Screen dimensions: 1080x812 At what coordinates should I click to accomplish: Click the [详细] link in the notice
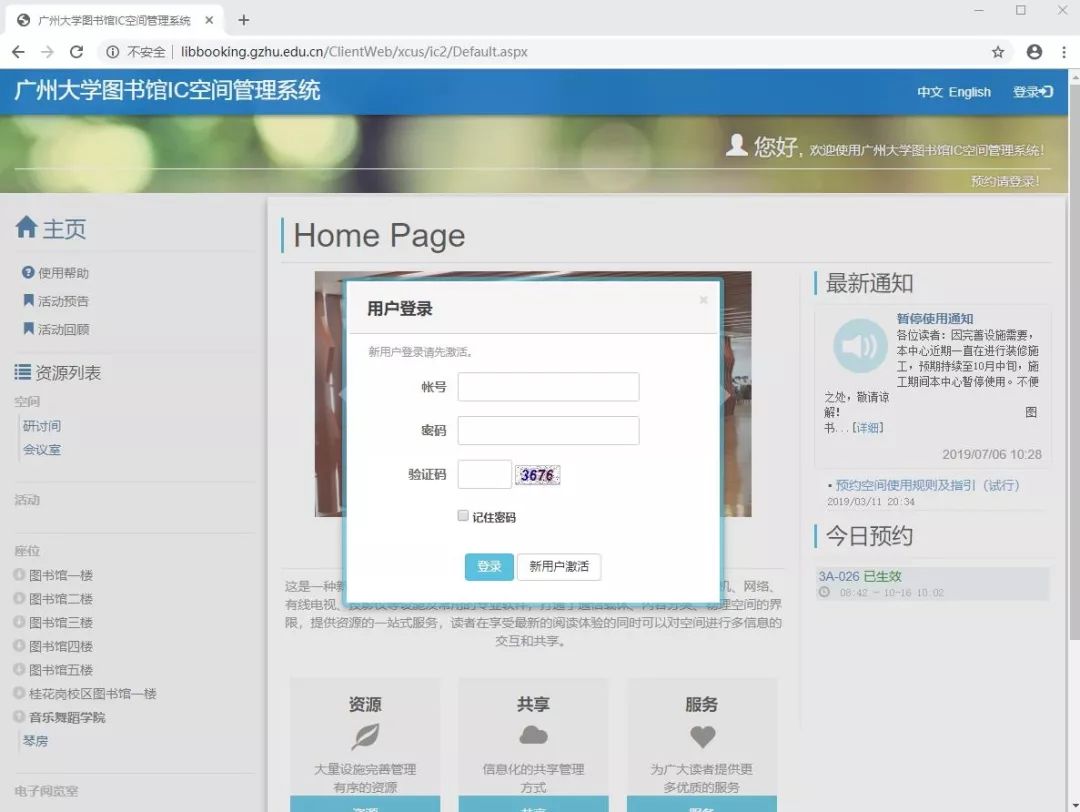[867, 428]
